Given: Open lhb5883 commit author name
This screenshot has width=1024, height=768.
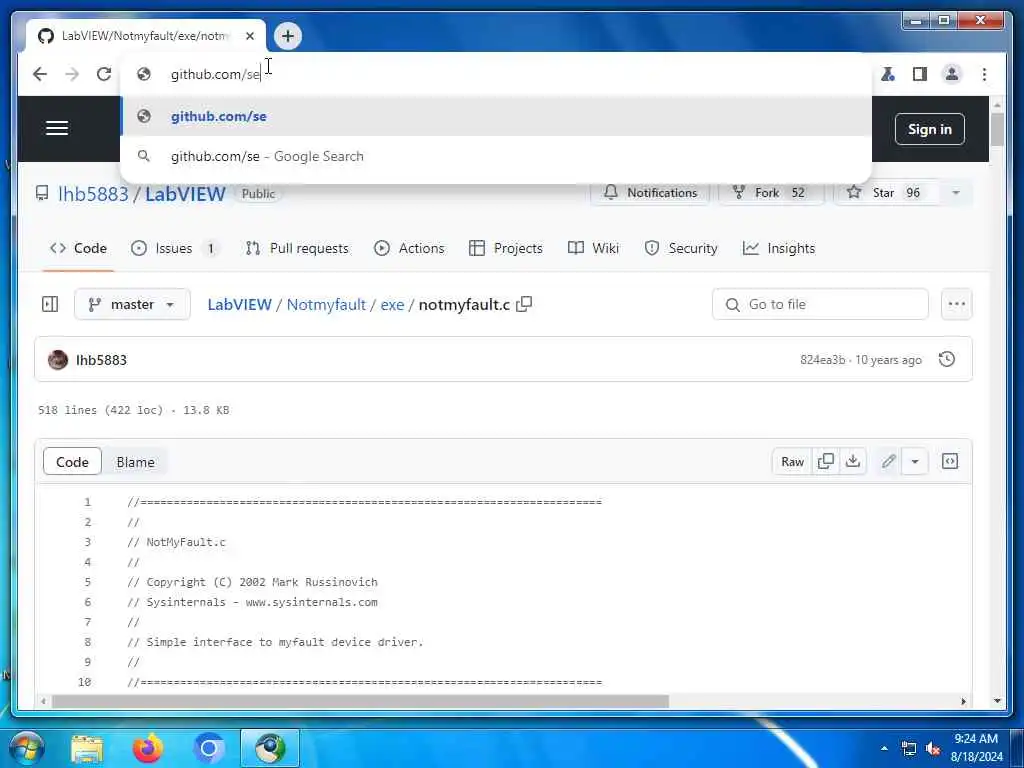Looking at the screenshot, I should click(x=101, y=360).
